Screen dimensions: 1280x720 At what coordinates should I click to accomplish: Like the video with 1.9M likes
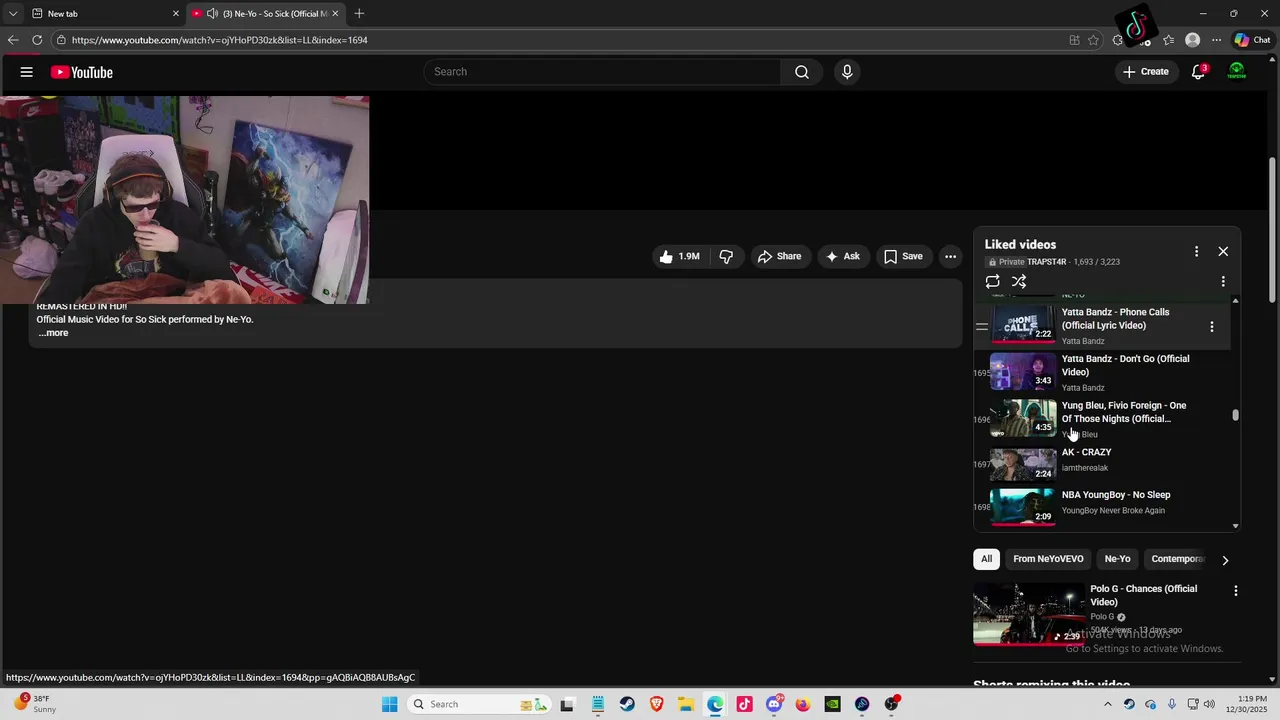pos(678,256)
